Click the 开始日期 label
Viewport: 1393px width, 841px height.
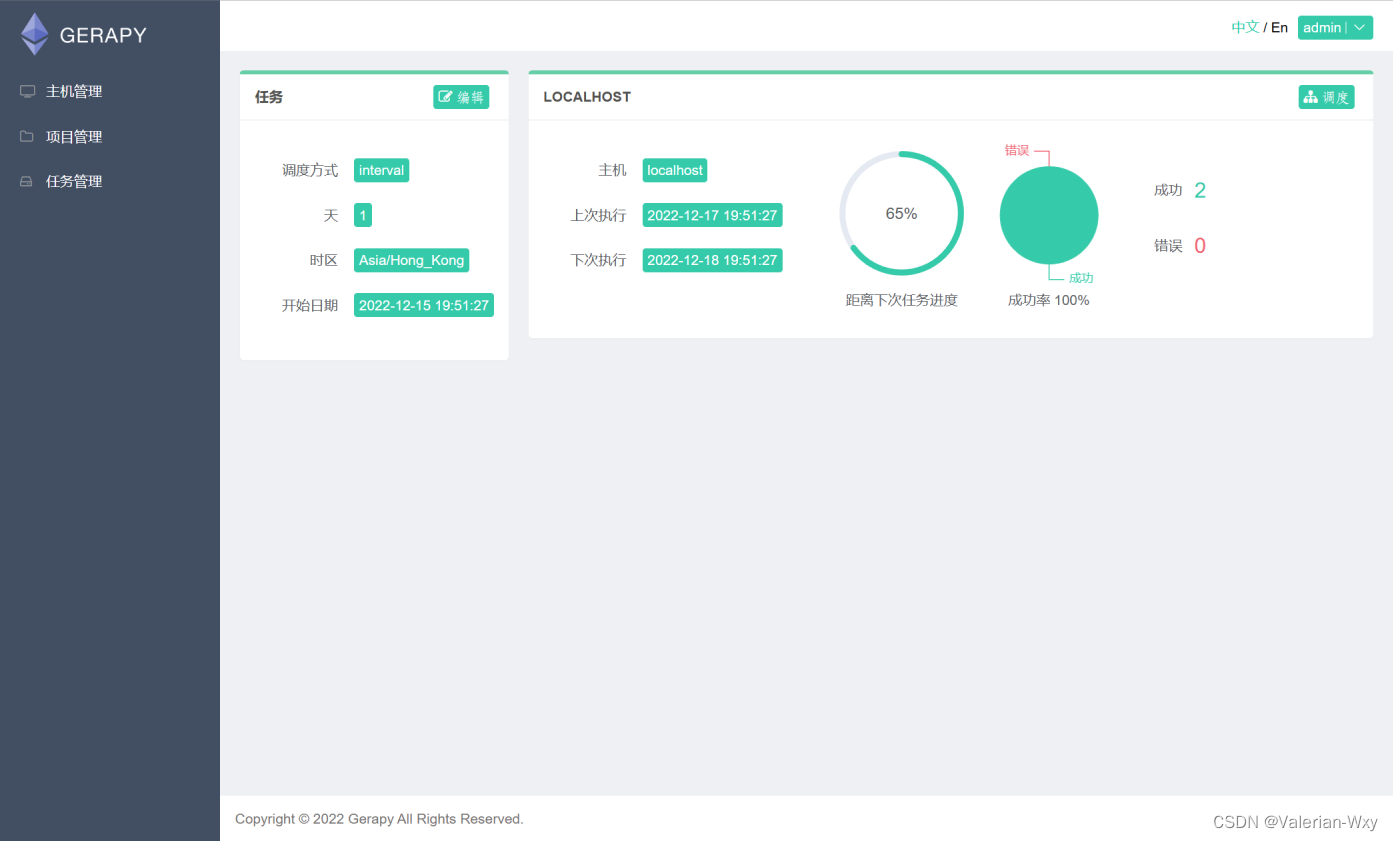310,305
